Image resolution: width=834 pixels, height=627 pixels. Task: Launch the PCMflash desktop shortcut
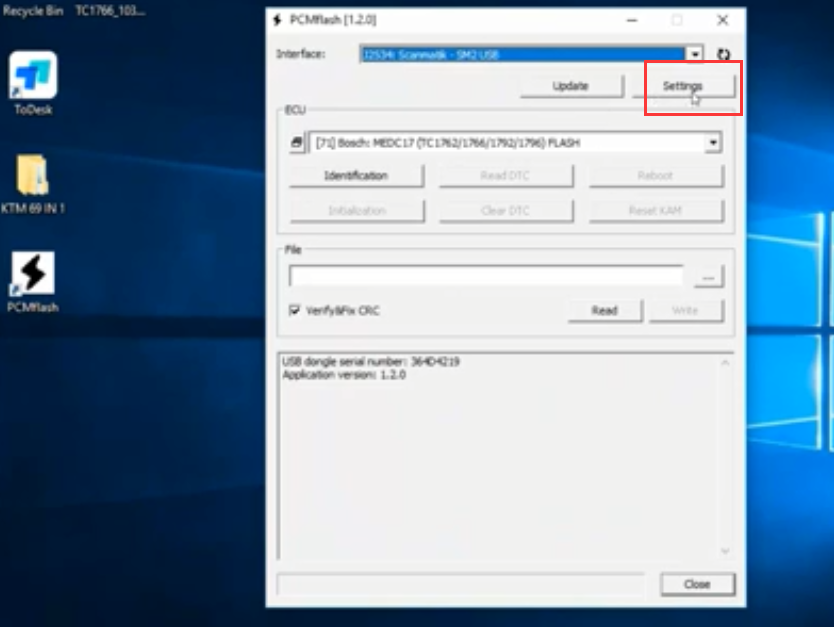tap(33, 282)
